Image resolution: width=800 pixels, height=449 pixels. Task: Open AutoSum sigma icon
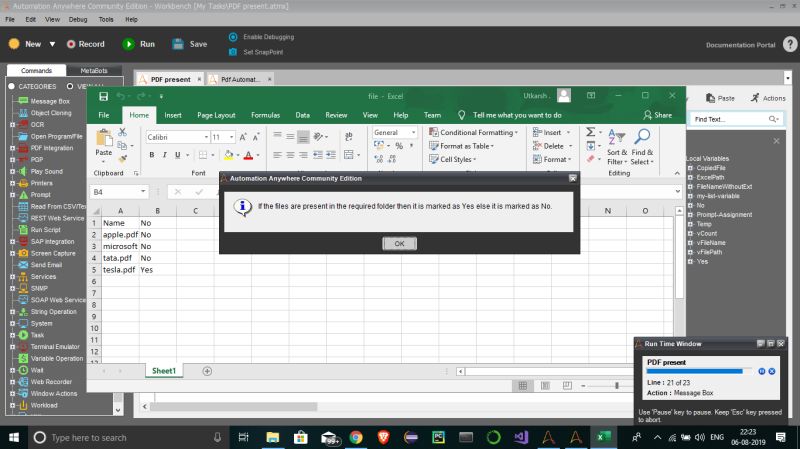pyautogui.click(x=590, y=132)
